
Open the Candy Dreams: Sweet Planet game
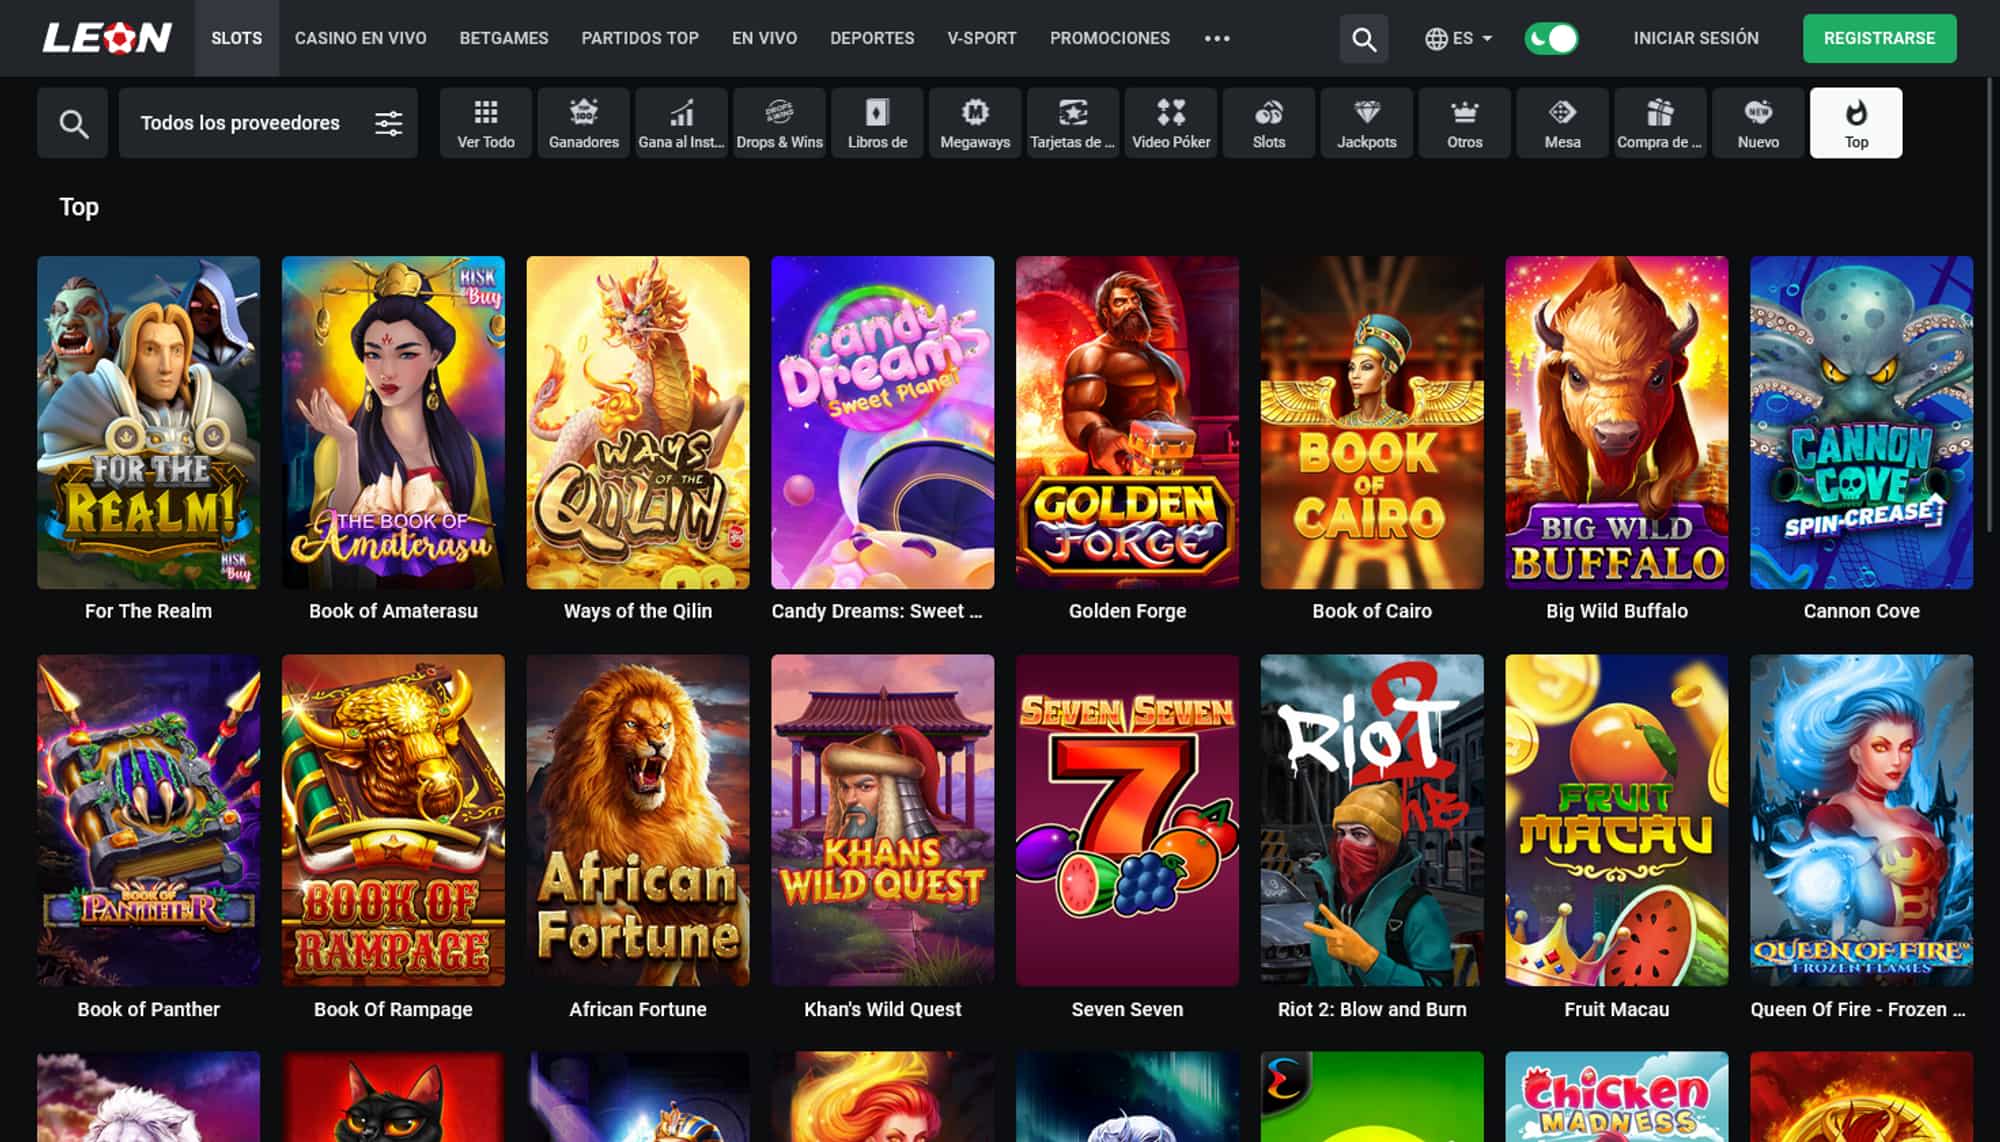point(883,422)
